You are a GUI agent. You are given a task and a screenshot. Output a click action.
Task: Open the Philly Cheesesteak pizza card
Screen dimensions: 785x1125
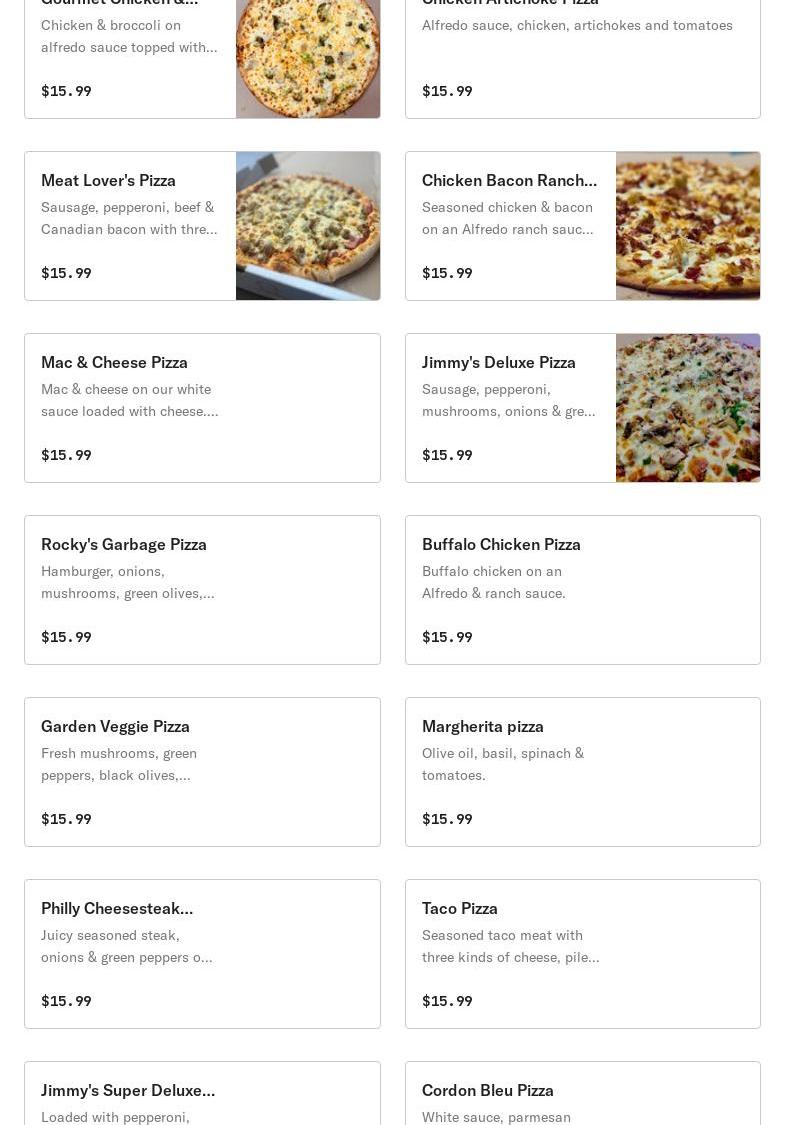click(x=202, y=954)
